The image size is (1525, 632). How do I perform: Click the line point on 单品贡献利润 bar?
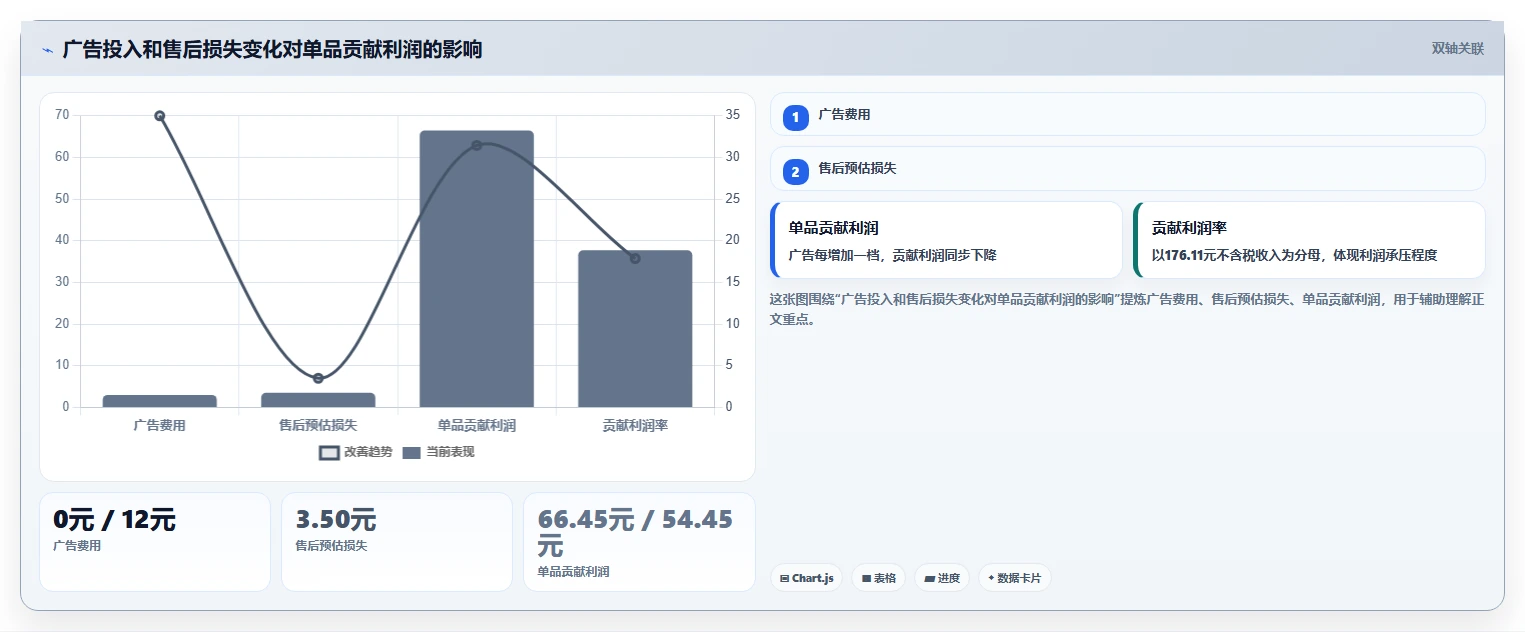[476, 145]
